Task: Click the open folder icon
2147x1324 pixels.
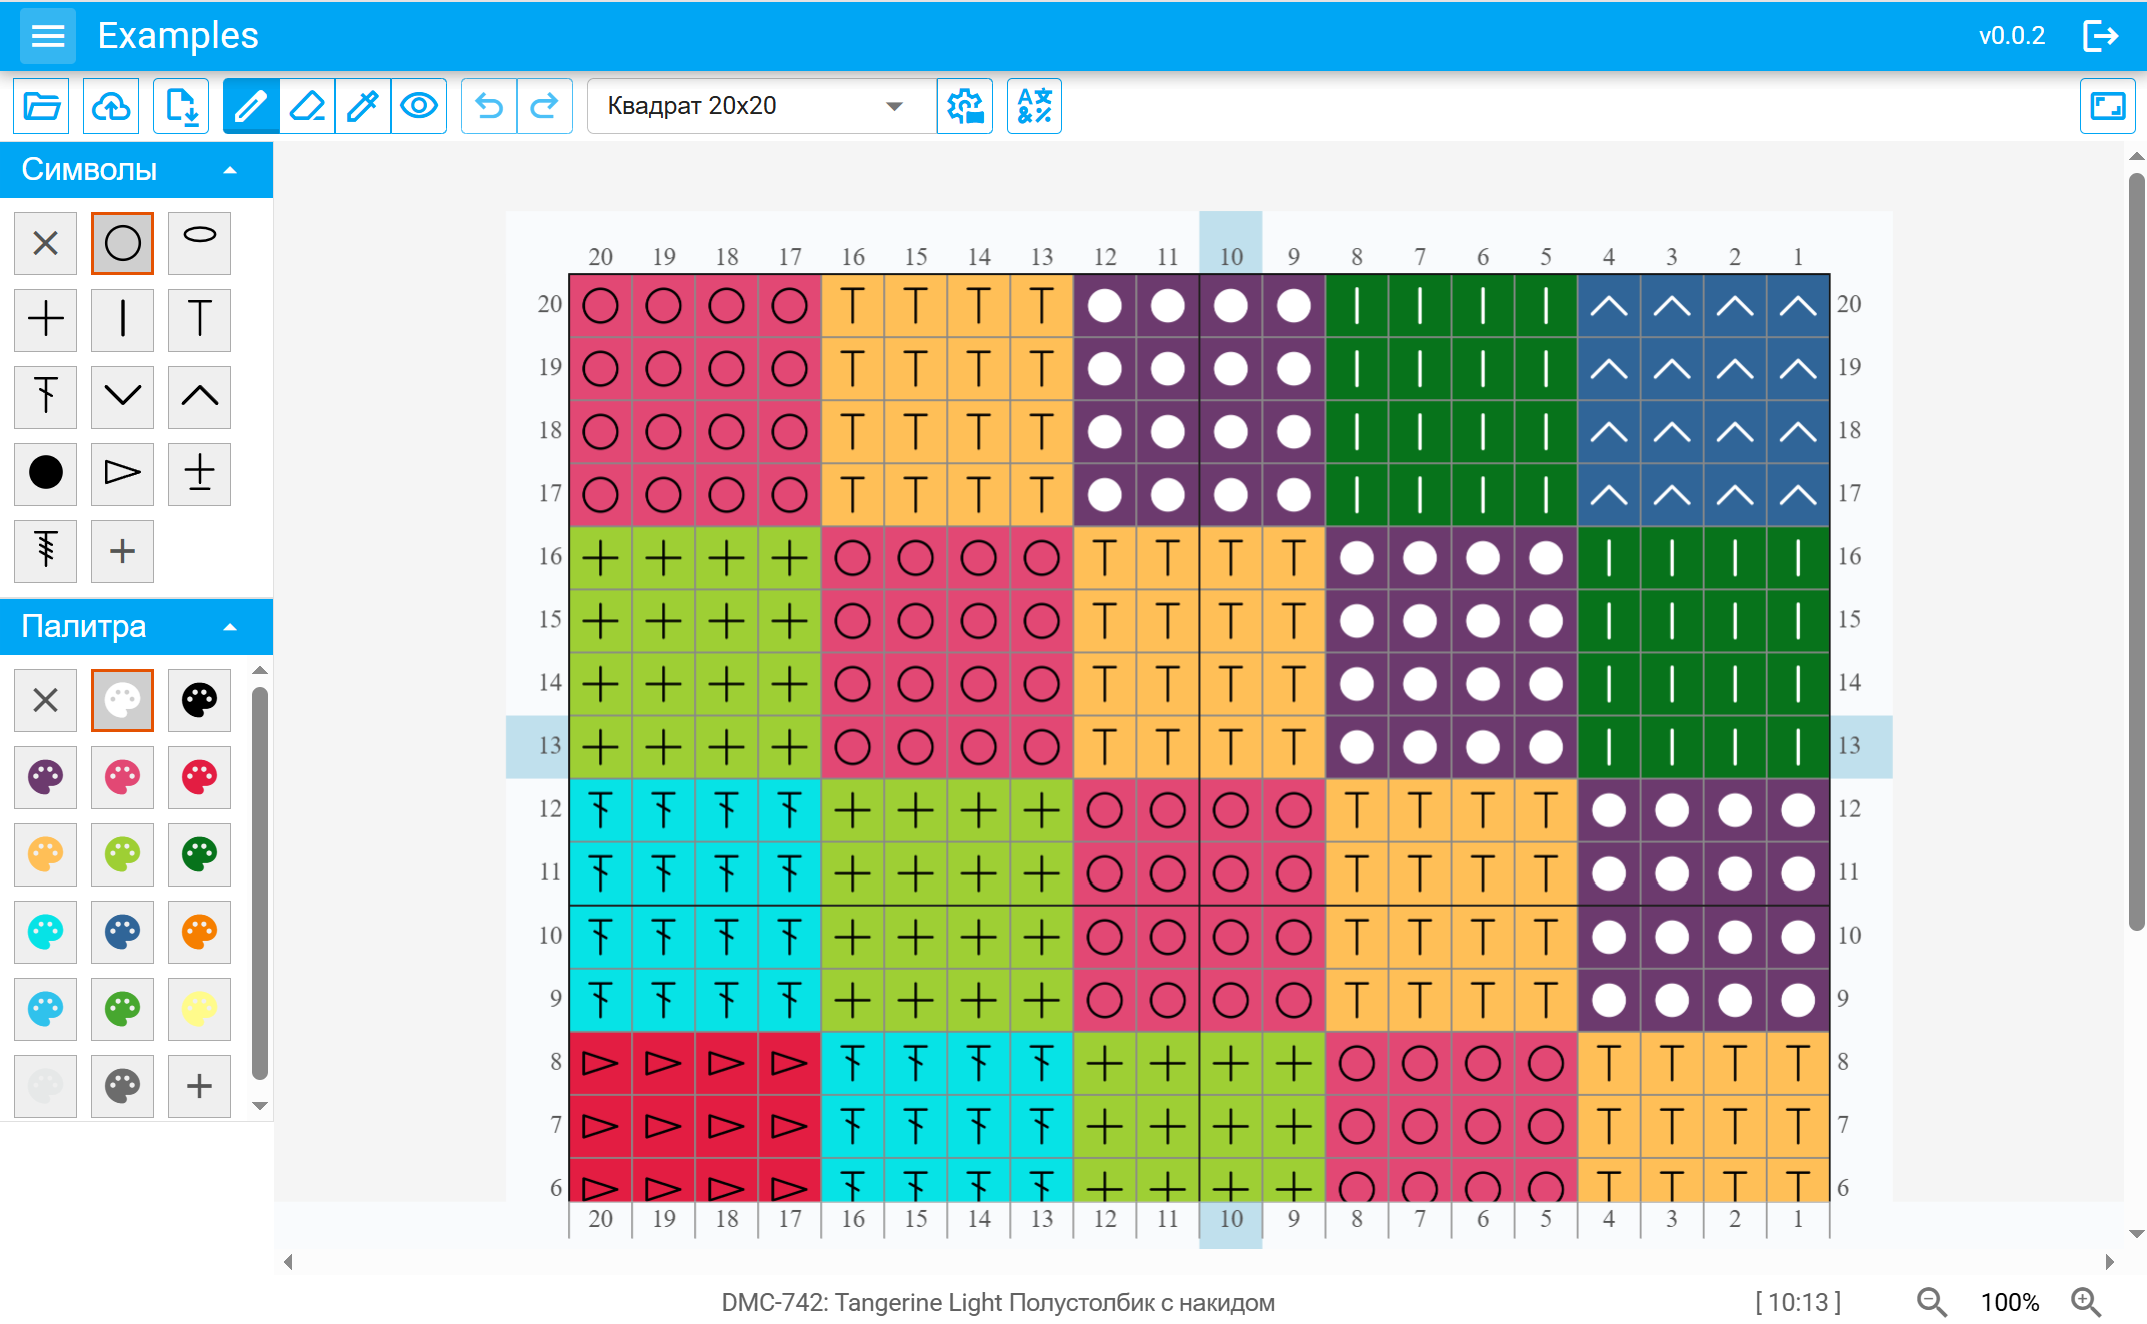Action: (x=41, y=106)
